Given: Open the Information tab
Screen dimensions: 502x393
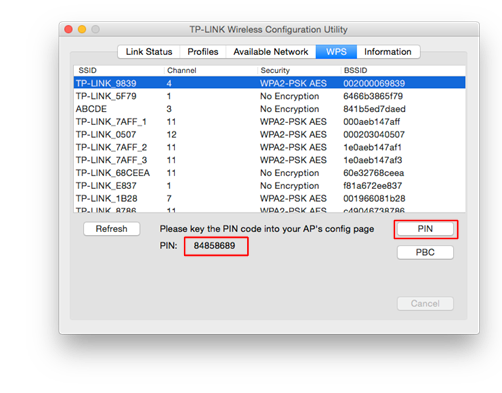Looking at the screenshot, I should [x=388, y=52].
